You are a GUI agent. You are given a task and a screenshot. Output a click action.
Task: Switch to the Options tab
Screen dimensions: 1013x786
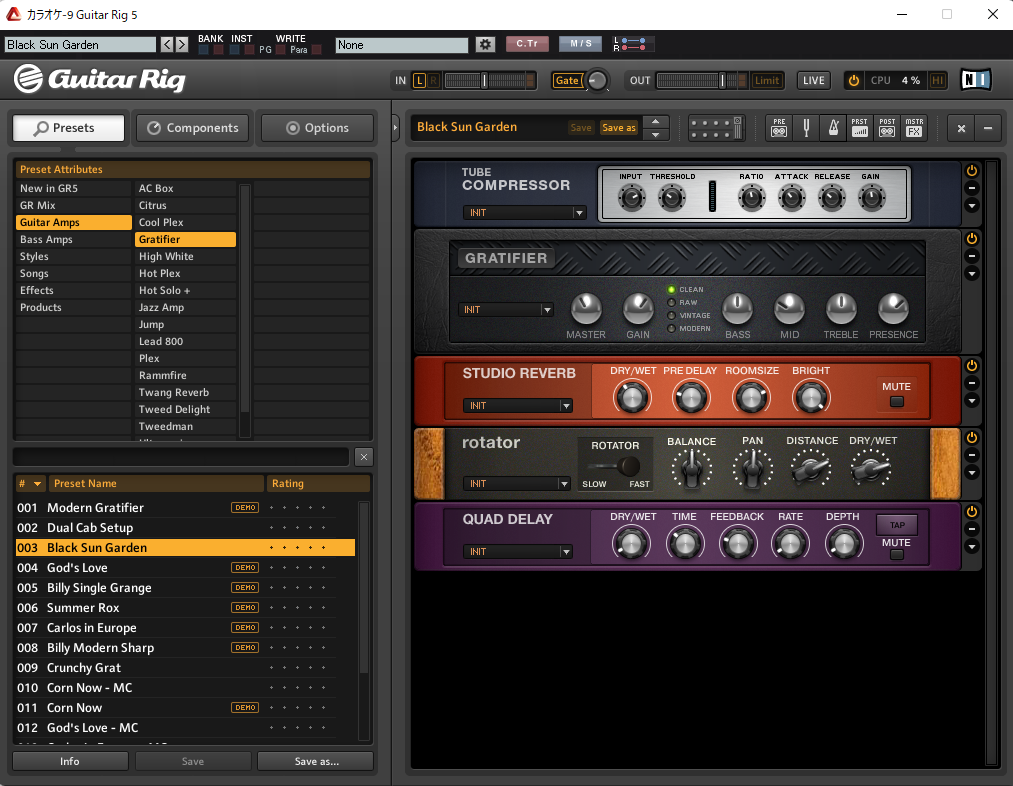[x=317, y=128]
